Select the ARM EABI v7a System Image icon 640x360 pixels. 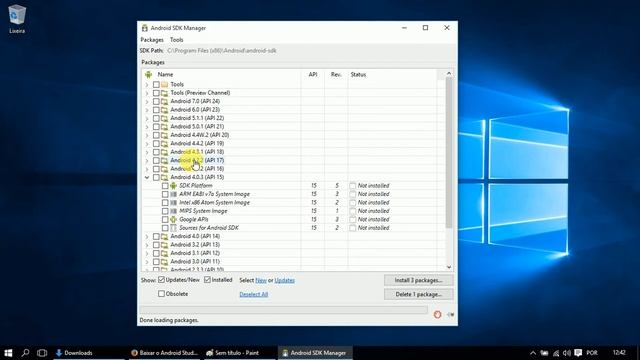pyautogui.click(x=173, y=194)
